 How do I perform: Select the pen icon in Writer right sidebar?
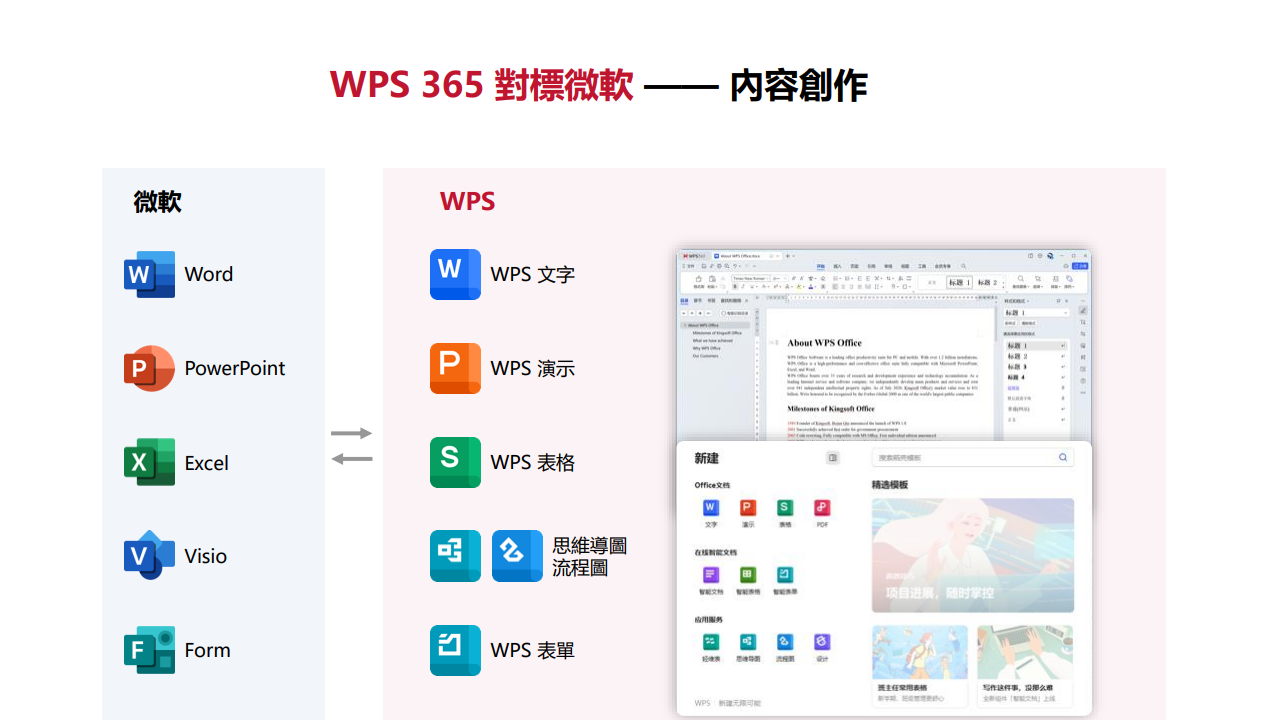point(1083,310)
